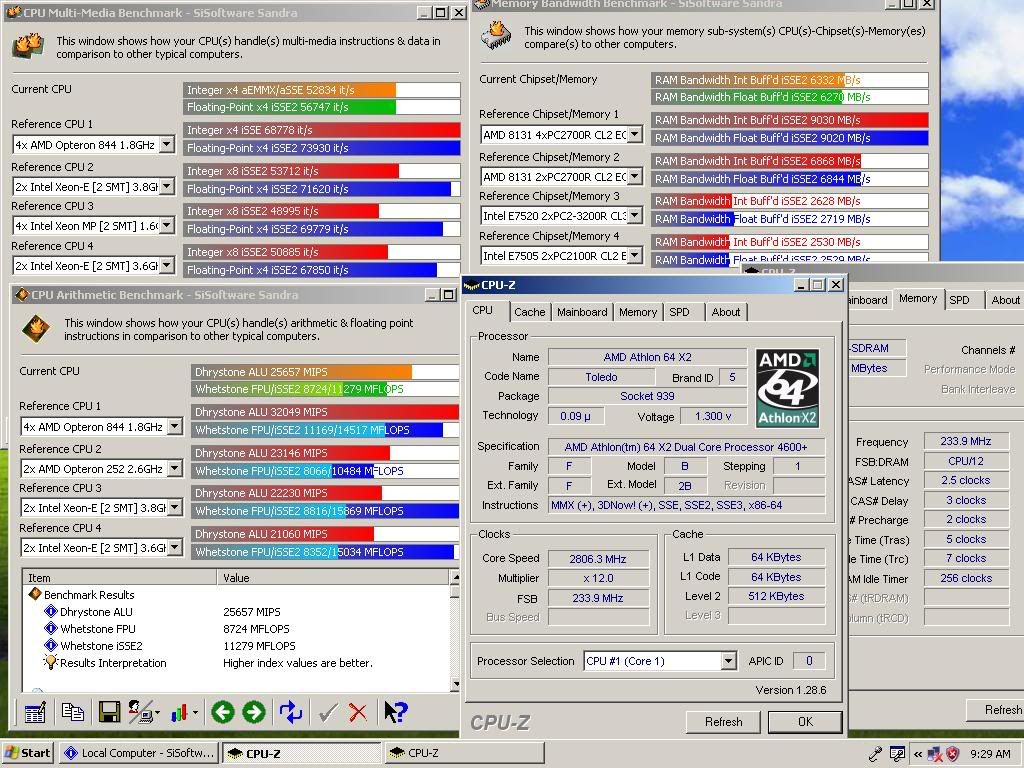Viewport: 1024px width, 768px height.
Task: Click the green forward arrow icon
Action: click(254, 712)
